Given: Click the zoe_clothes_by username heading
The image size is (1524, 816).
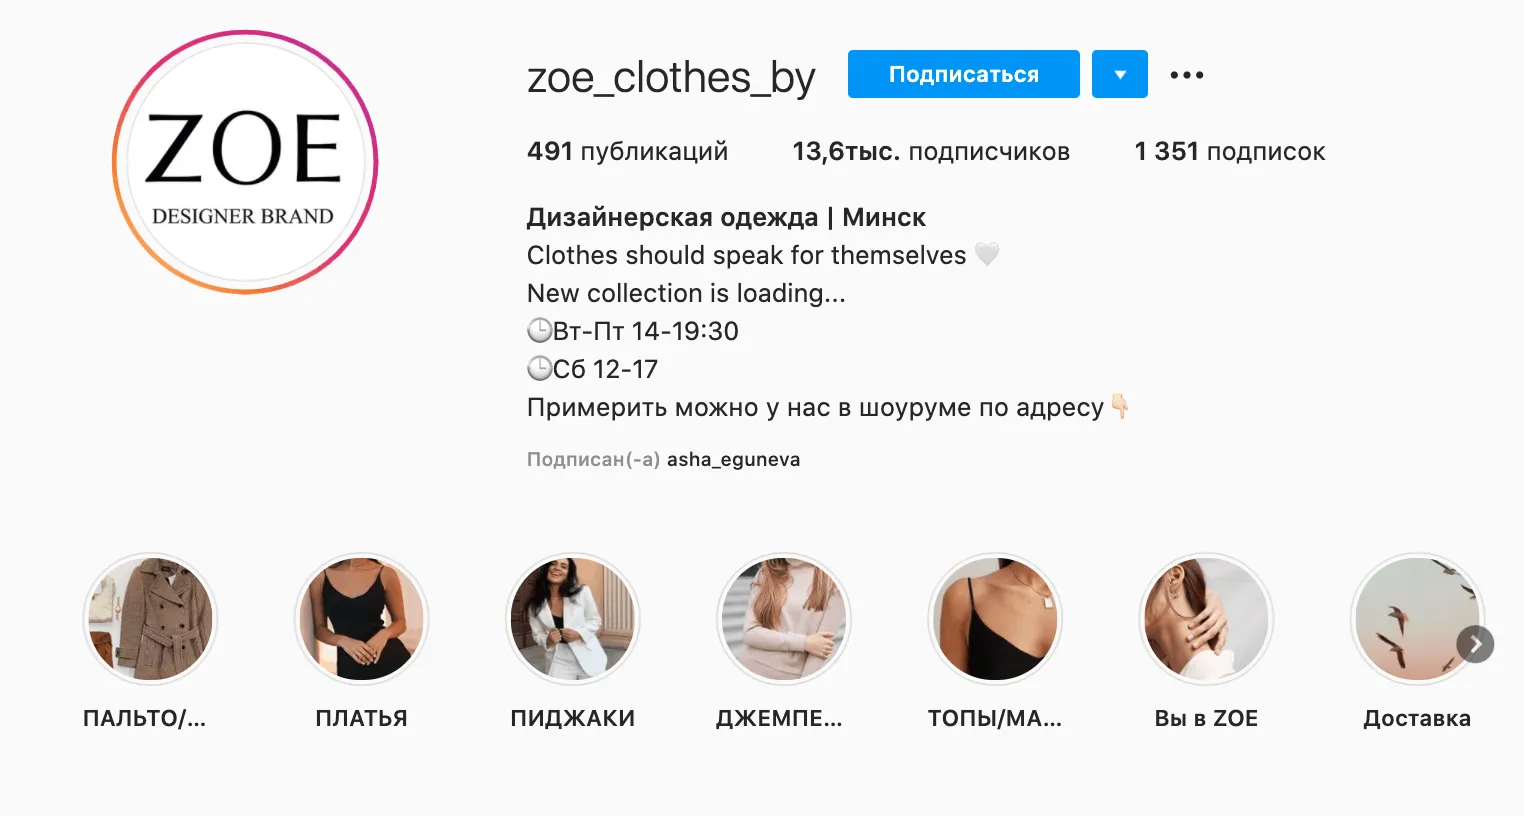Looking at the screenshot, I should [x=671, y=78].
